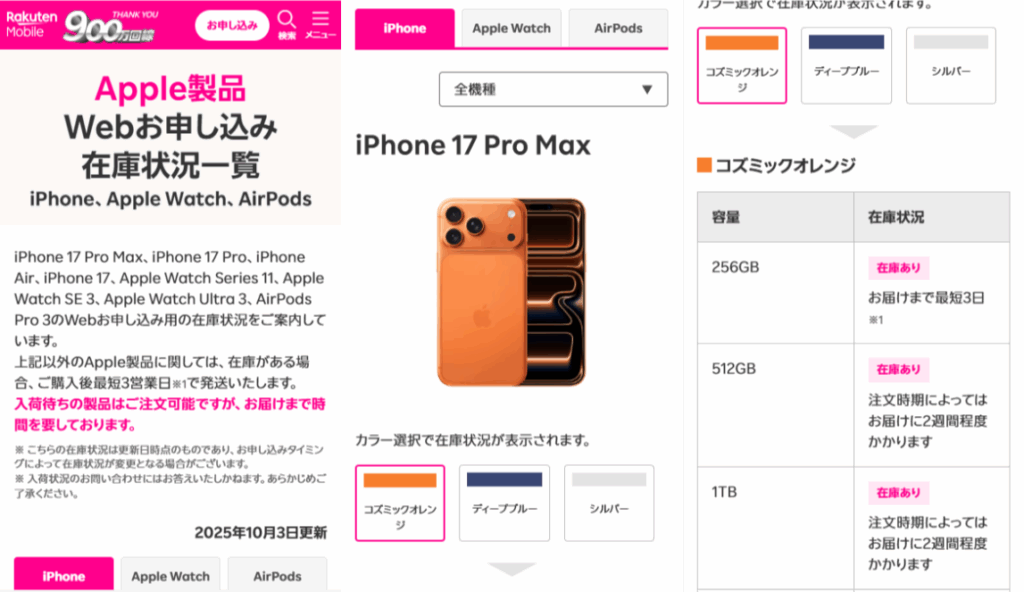Select the iPhone tab in the middle panel
The height and width of the screenshot is (592, 1024).
[405, 28]
